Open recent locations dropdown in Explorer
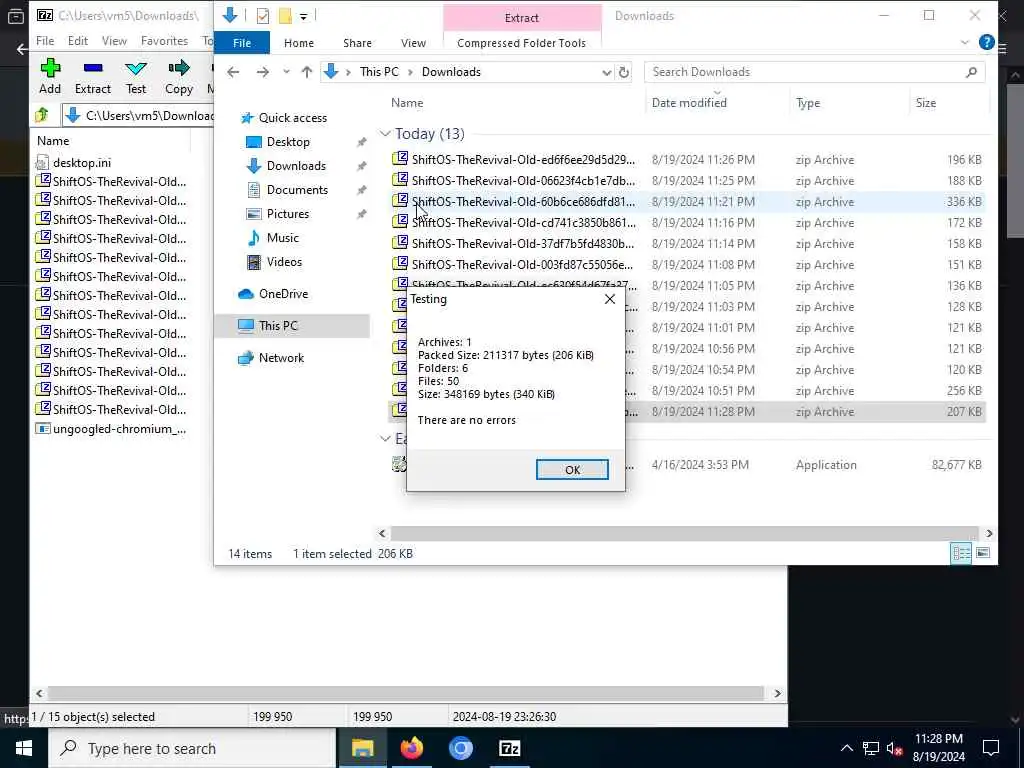Viewport: 1024px width, 768px height. (x=286, y=72)
